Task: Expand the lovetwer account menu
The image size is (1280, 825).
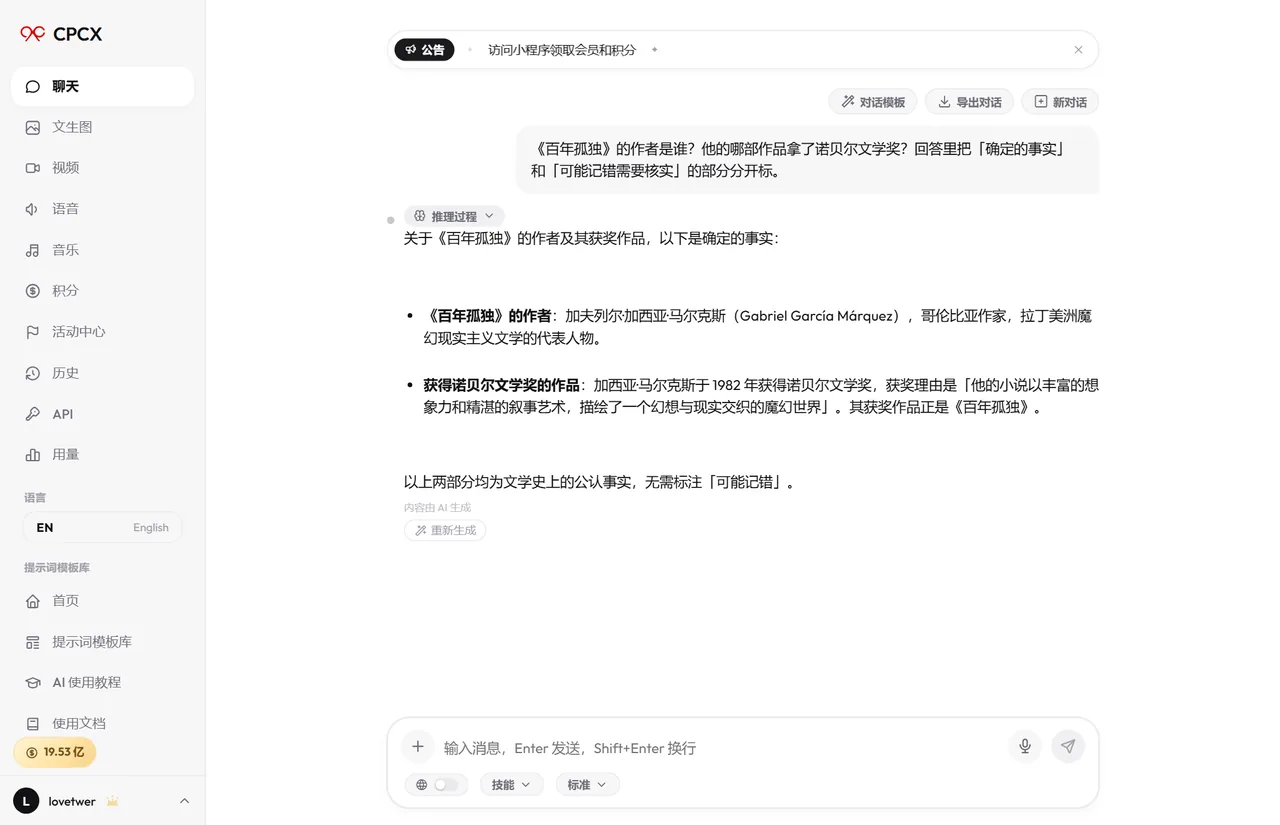Action: tap(102, 801)
